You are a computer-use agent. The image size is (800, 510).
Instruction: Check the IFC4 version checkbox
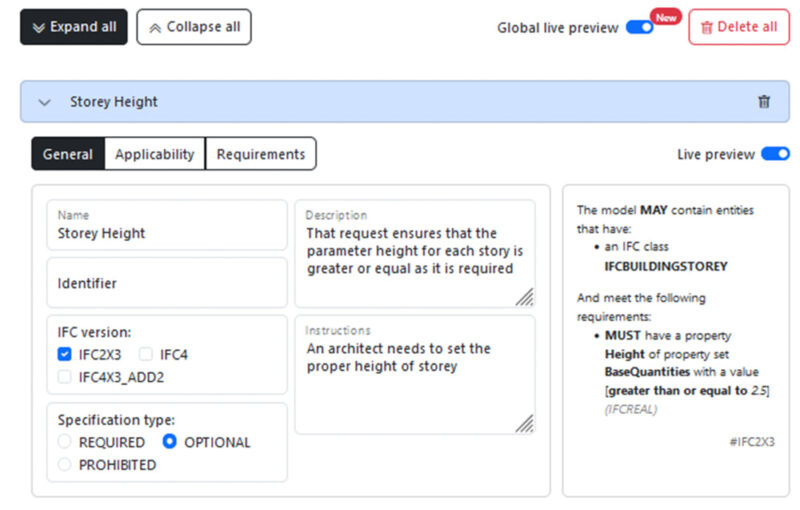pyautogui.click(x=146, y=354)
